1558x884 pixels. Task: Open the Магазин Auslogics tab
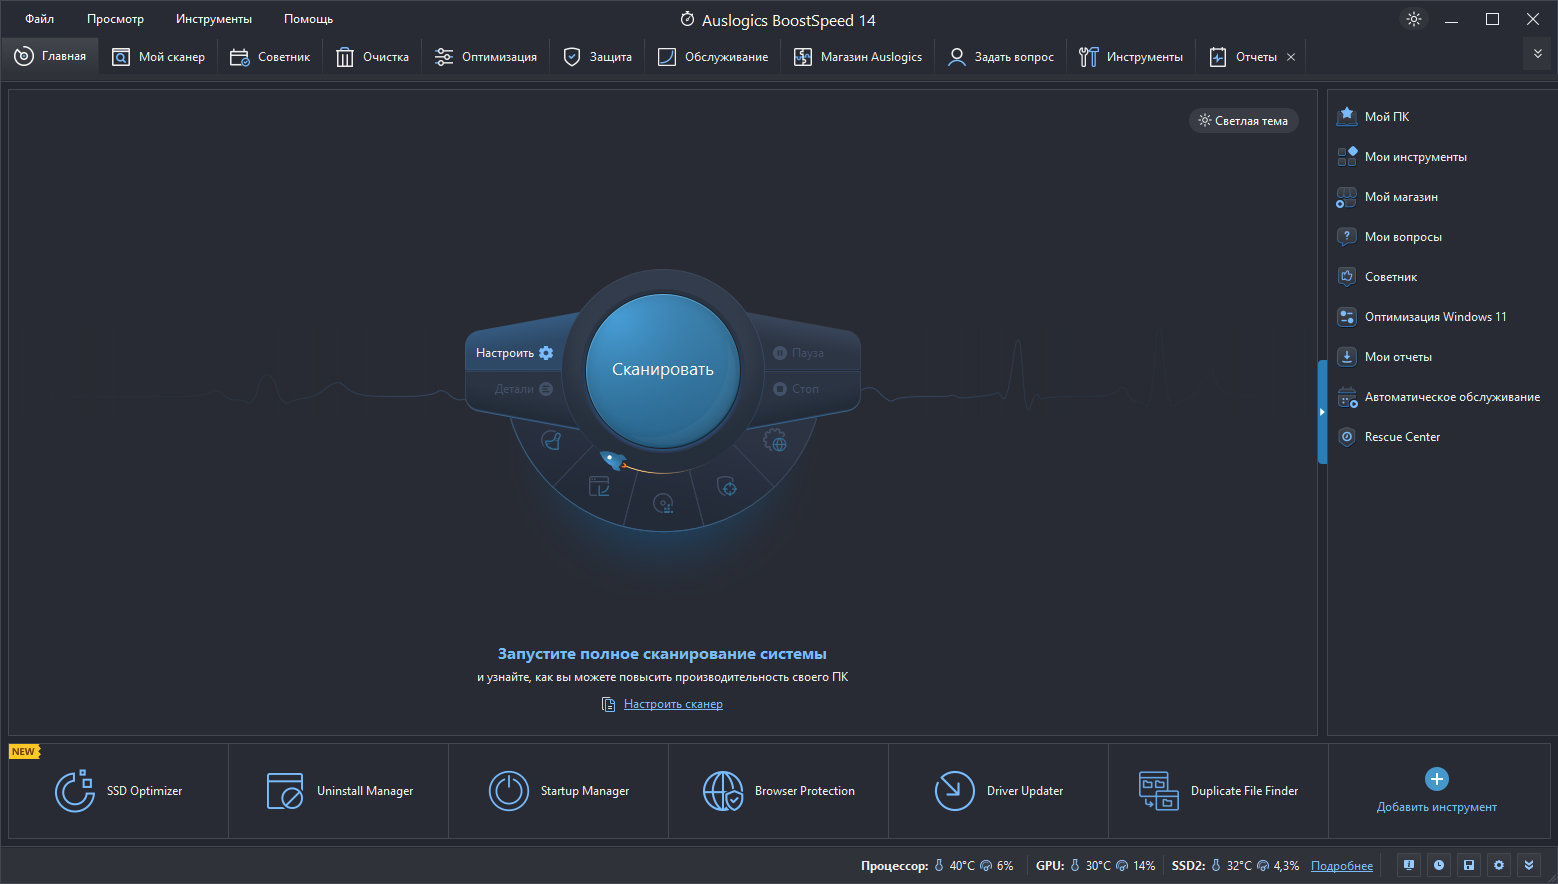[858, 57]
